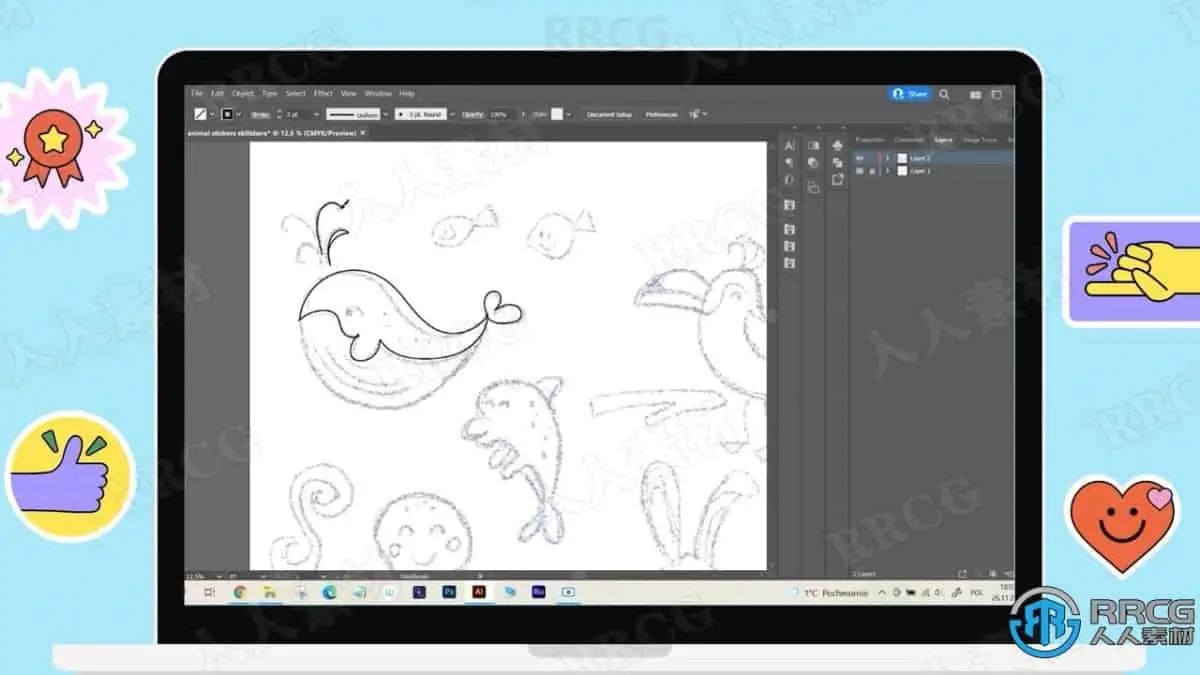Open the Window menu
1200x675 pixels.
coord(378,93)
